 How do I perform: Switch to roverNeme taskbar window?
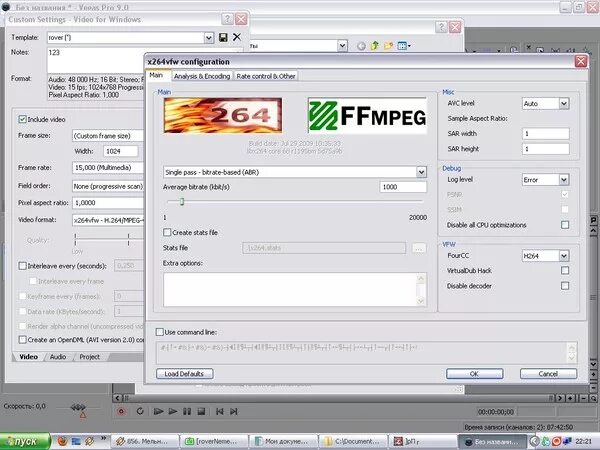coord(214,441)
